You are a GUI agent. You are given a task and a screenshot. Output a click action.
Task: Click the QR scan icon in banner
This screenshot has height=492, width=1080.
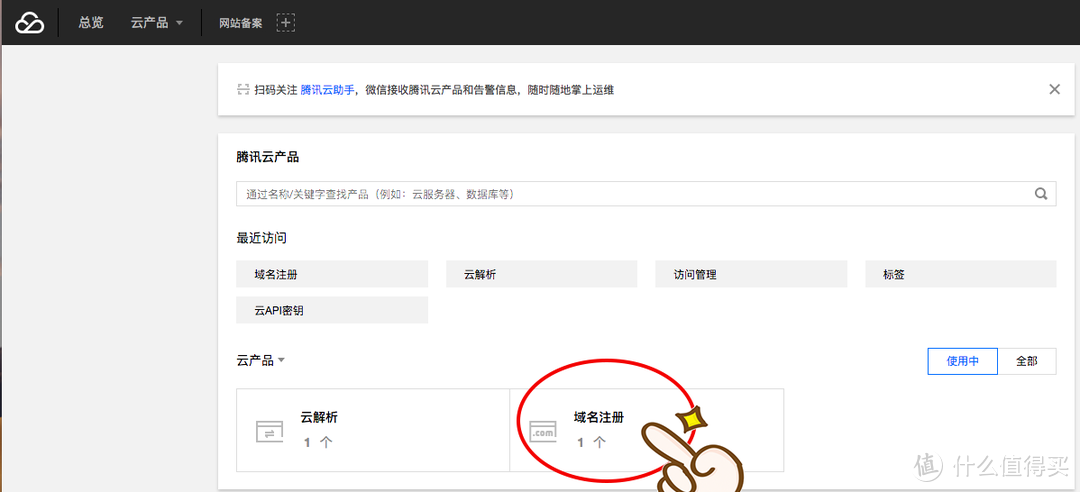(x=242, y=90)
